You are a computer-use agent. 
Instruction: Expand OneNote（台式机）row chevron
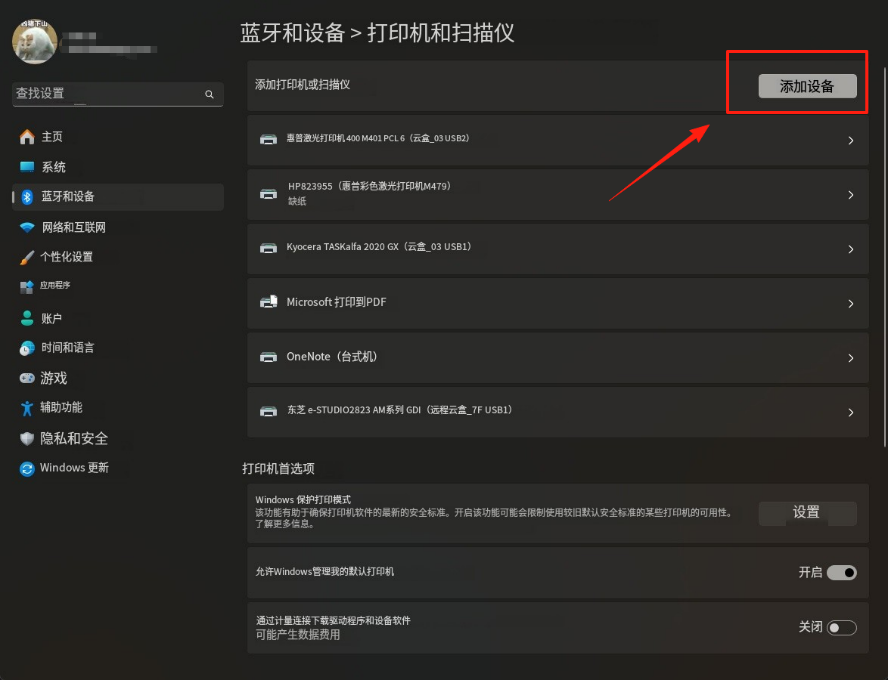[x=851, y=358]
